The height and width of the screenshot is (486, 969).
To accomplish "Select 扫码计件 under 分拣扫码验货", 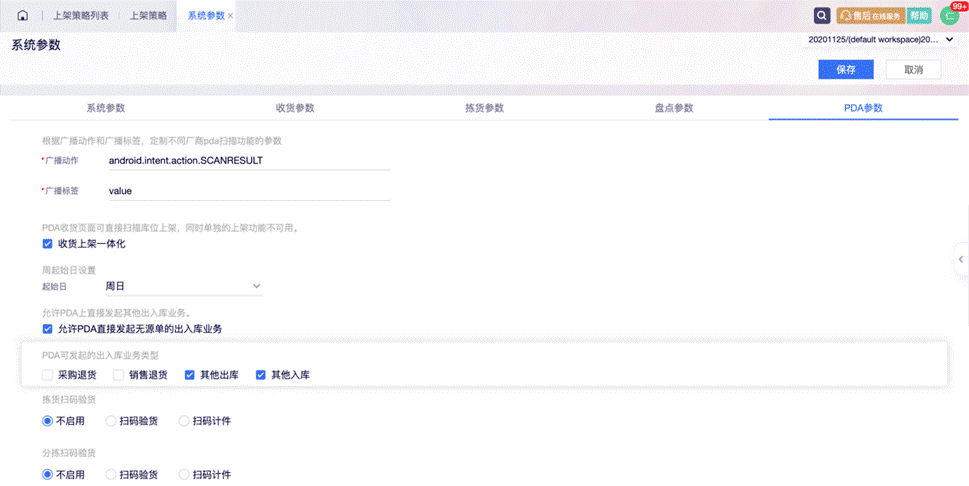I will [x=184, y=475].
